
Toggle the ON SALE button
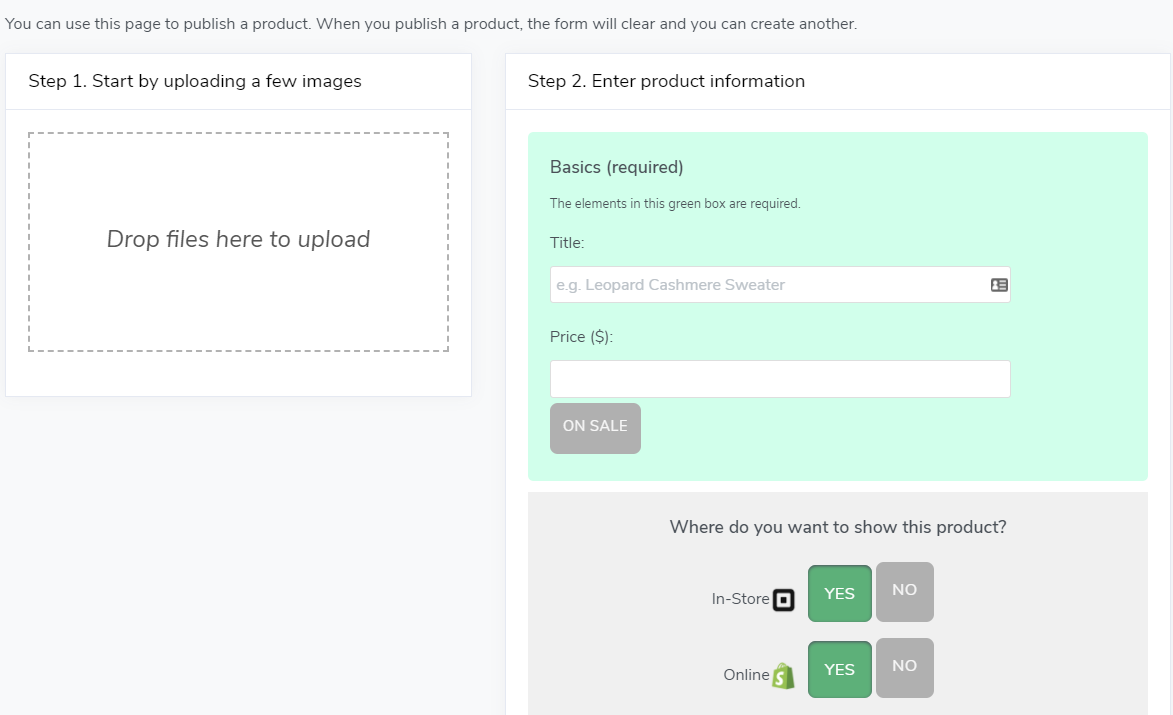coord(595,428)
